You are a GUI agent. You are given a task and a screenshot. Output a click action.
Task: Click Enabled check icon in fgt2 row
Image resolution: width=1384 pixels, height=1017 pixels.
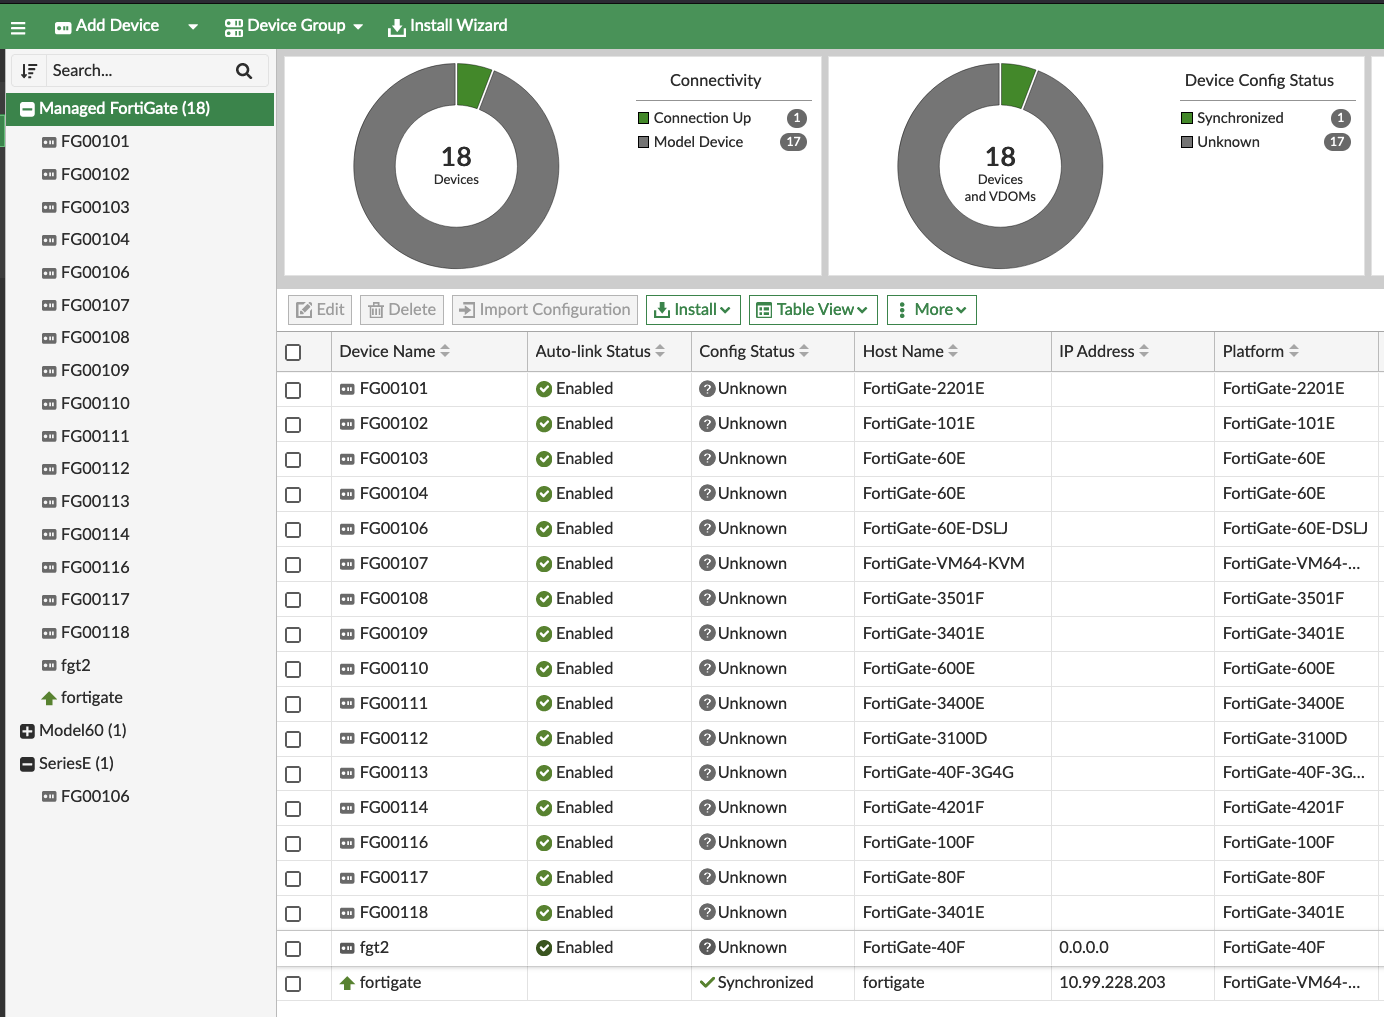544,948
